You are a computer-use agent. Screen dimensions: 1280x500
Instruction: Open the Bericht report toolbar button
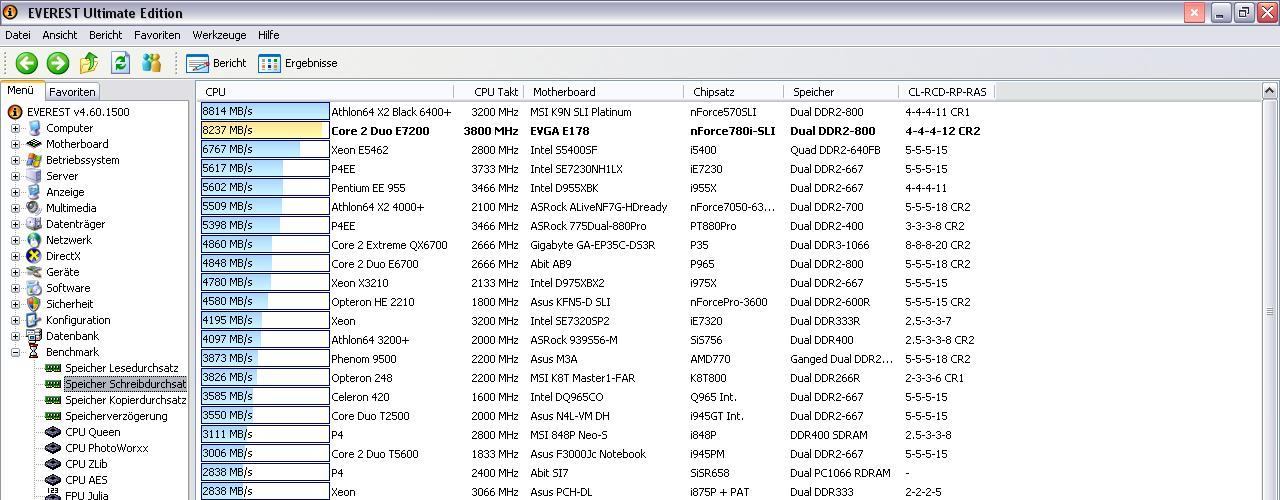(216, 63)
